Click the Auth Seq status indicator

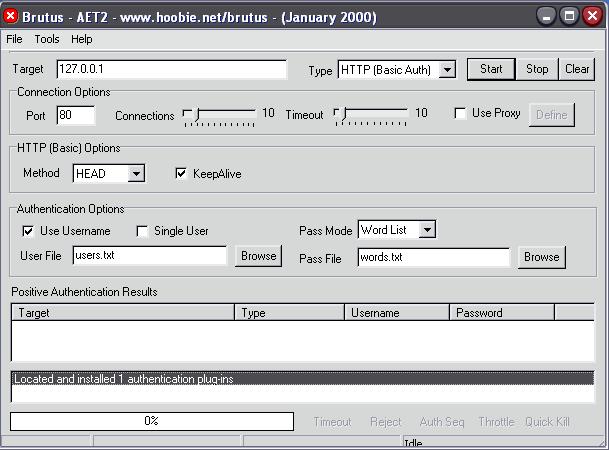coord(442,422)
